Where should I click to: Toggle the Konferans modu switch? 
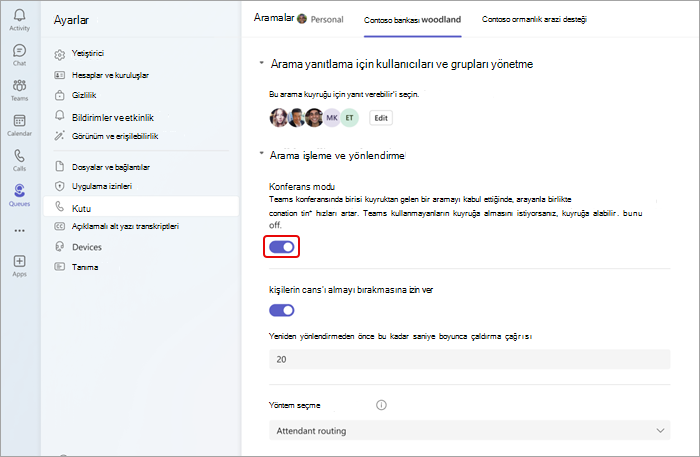click(282, 247)
